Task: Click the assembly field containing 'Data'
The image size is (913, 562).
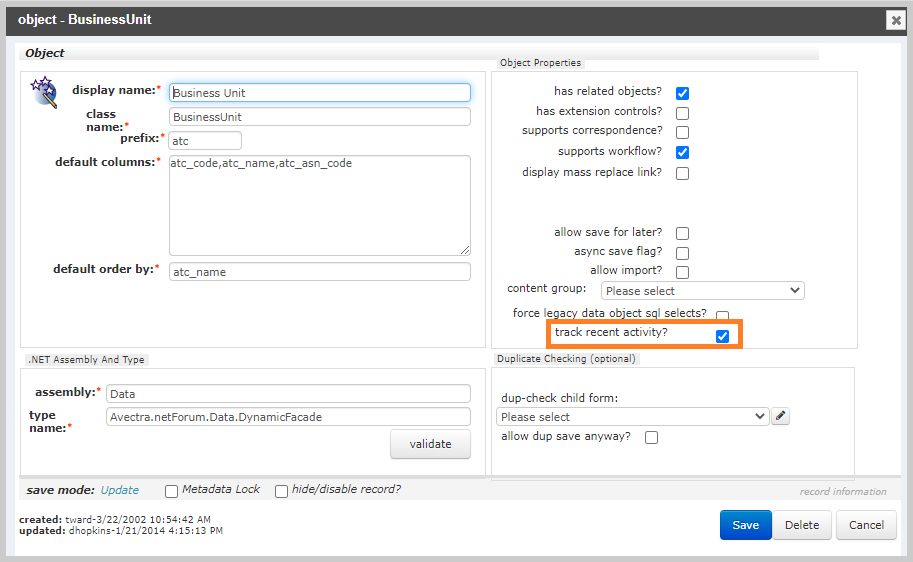Action: pos(288,394)
